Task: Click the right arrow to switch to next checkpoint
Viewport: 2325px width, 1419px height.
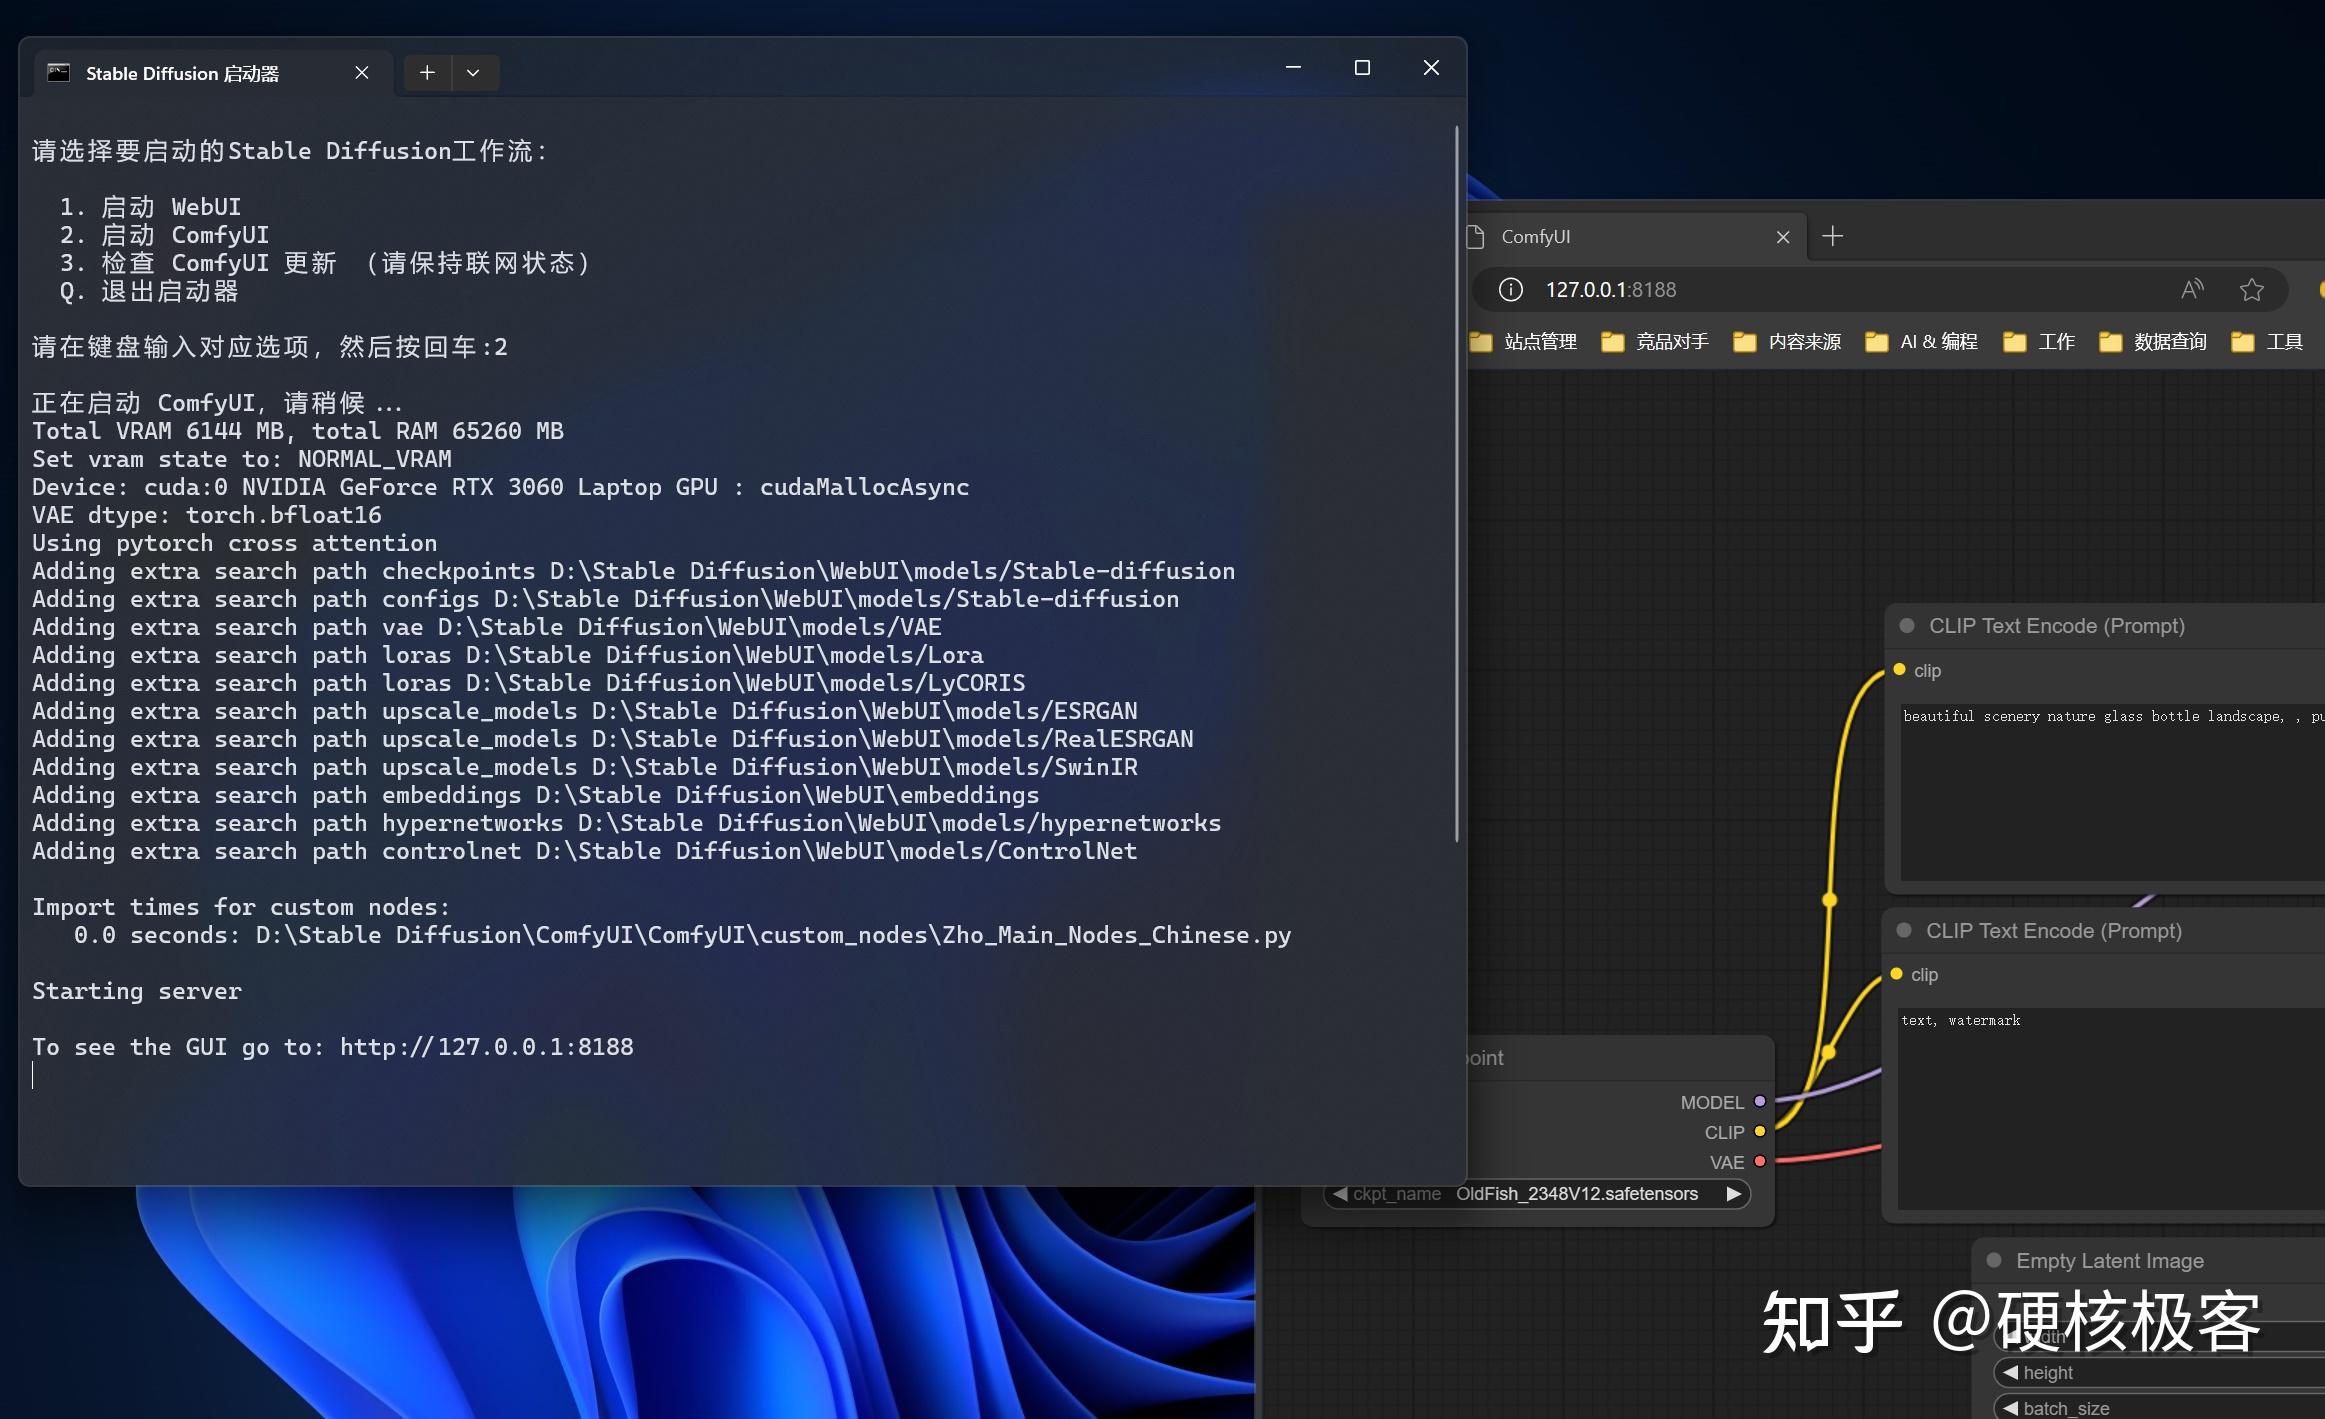Action: (1734, 1193)
